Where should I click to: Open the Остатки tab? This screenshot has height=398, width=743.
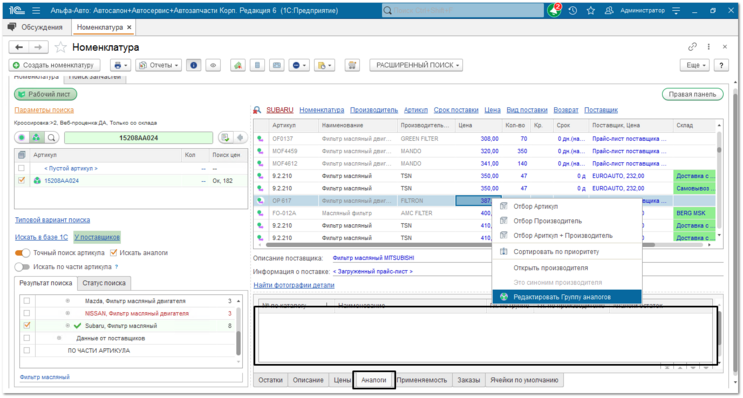[271, 380]
